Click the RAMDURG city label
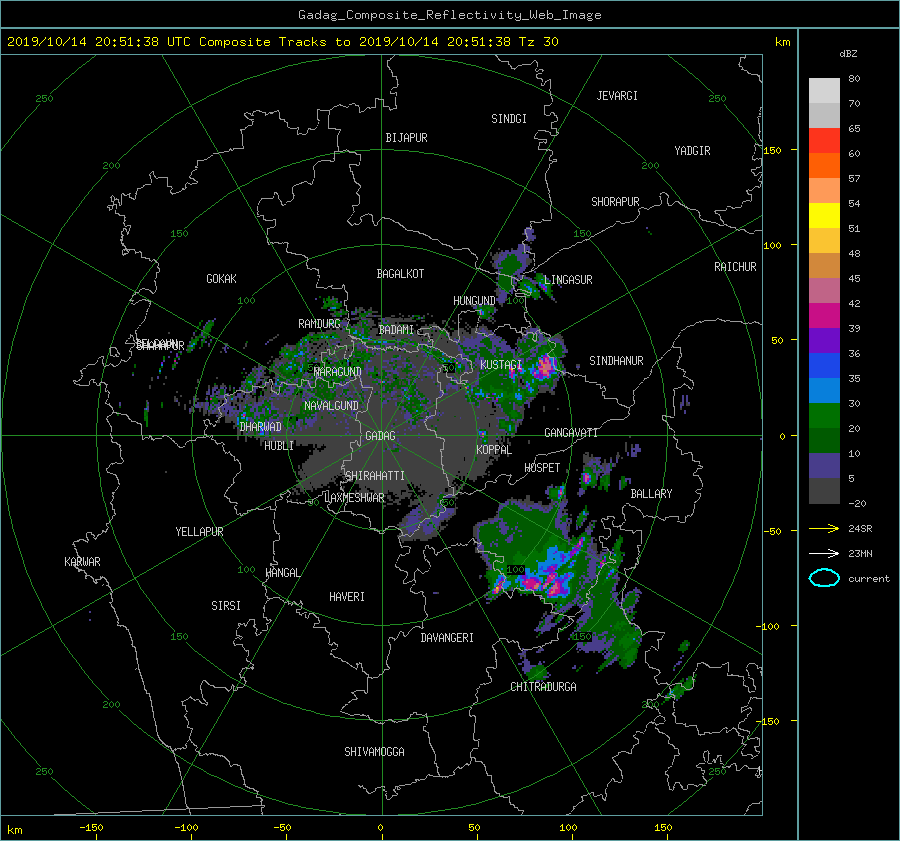This screenshot has height=841, width=900. tap(319, 324)
